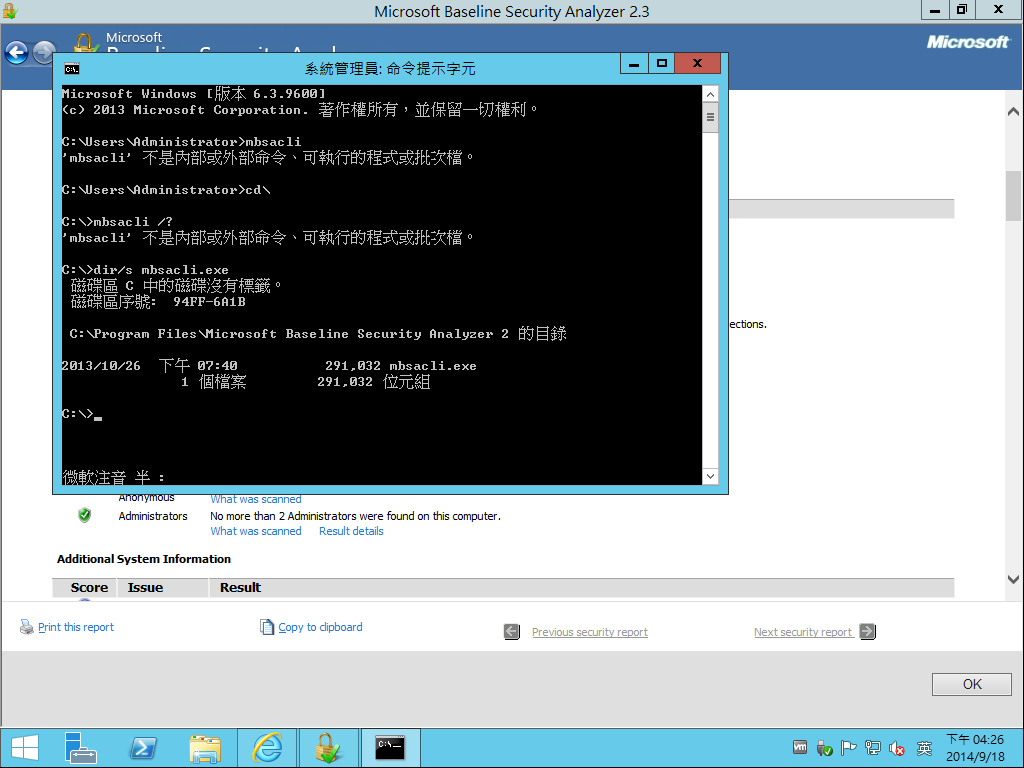Click the MBSA back navigation arrow

pyautogui.click(x=17, y=52)
